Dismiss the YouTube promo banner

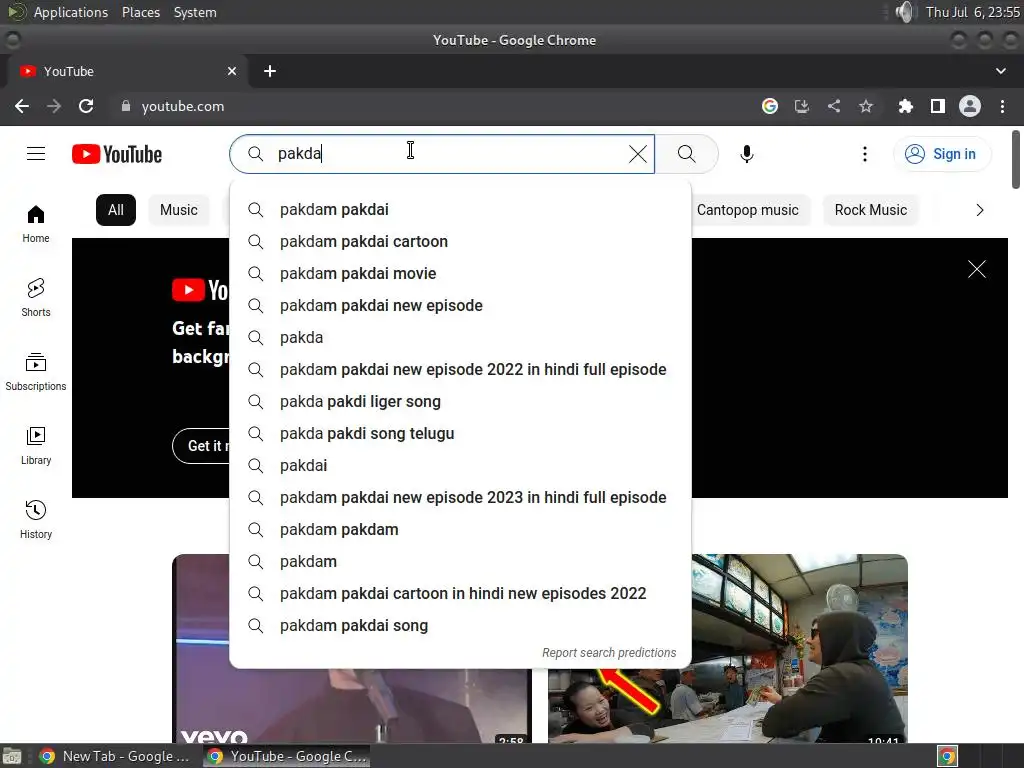976,269
